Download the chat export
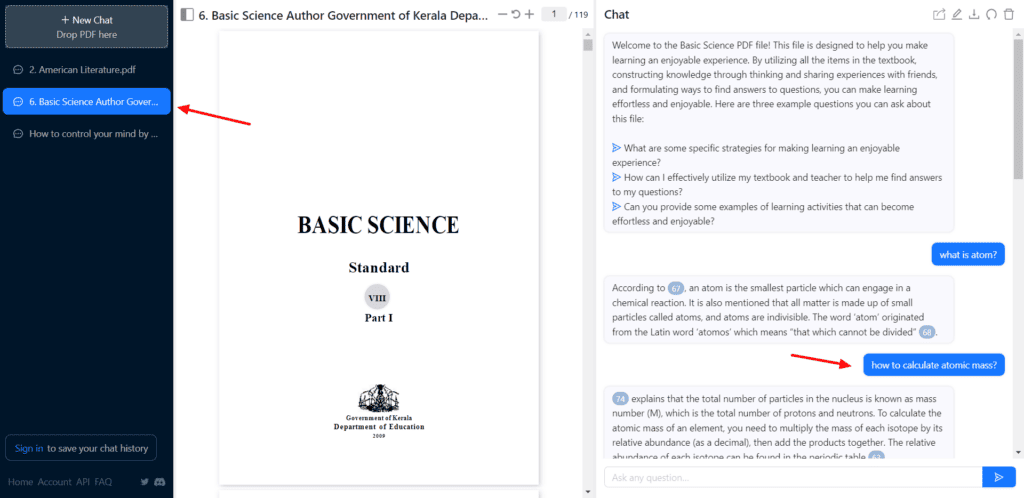Image resolution: width=1024 pixels, height=498 pixels. tap(974, 15)
